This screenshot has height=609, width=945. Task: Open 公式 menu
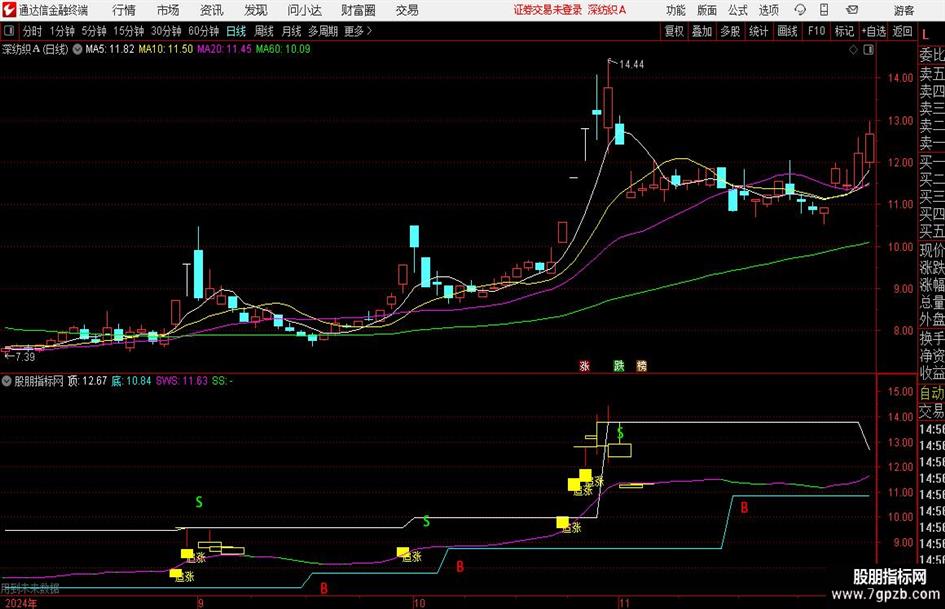[737, 10]
